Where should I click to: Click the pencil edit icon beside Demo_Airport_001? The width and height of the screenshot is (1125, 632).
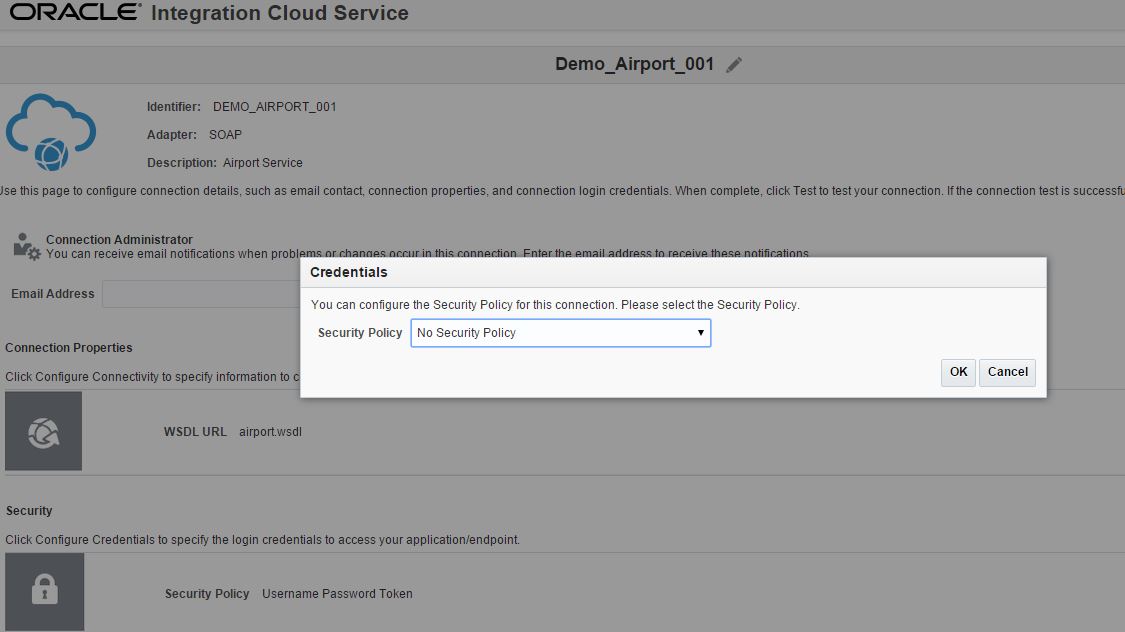point(733,65)
